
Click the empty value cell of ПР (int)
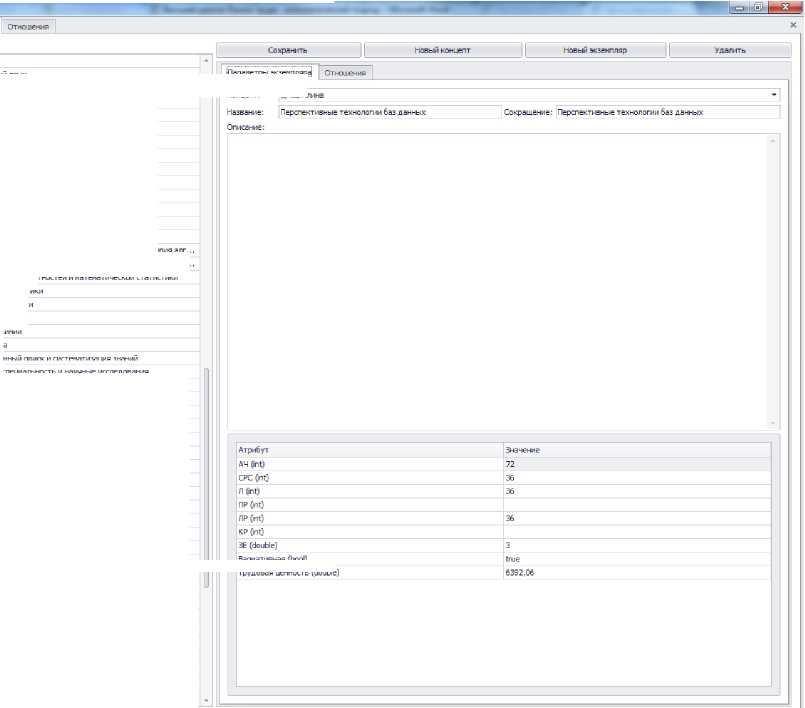637,505
